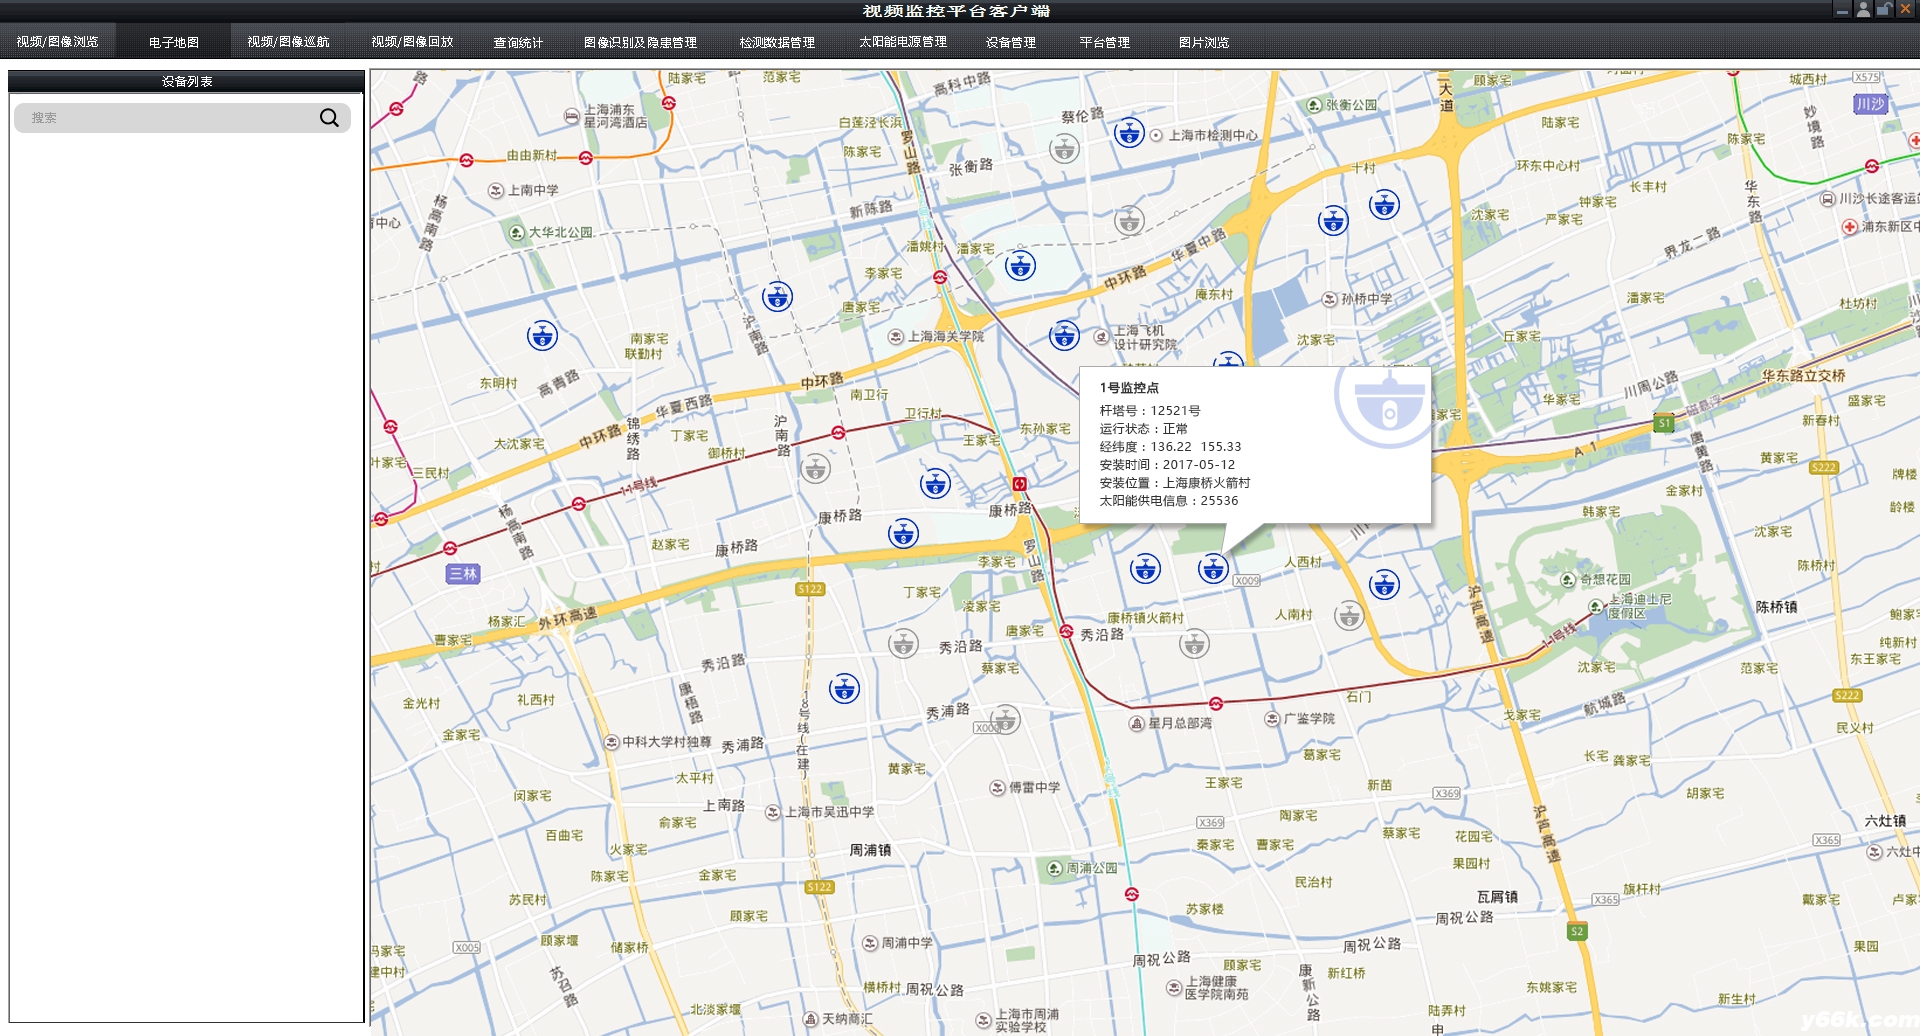Open the 视频/图像回放 tab

[x=412, y=42]
